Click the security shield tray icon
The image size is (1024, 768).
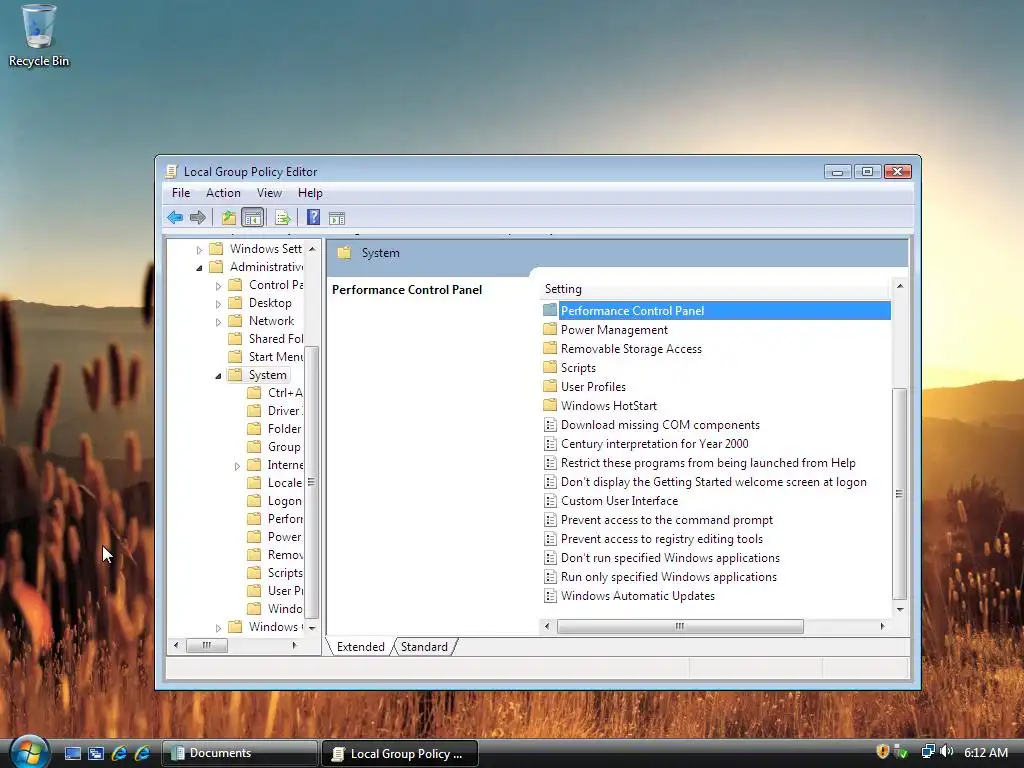[x=882, y=752]
